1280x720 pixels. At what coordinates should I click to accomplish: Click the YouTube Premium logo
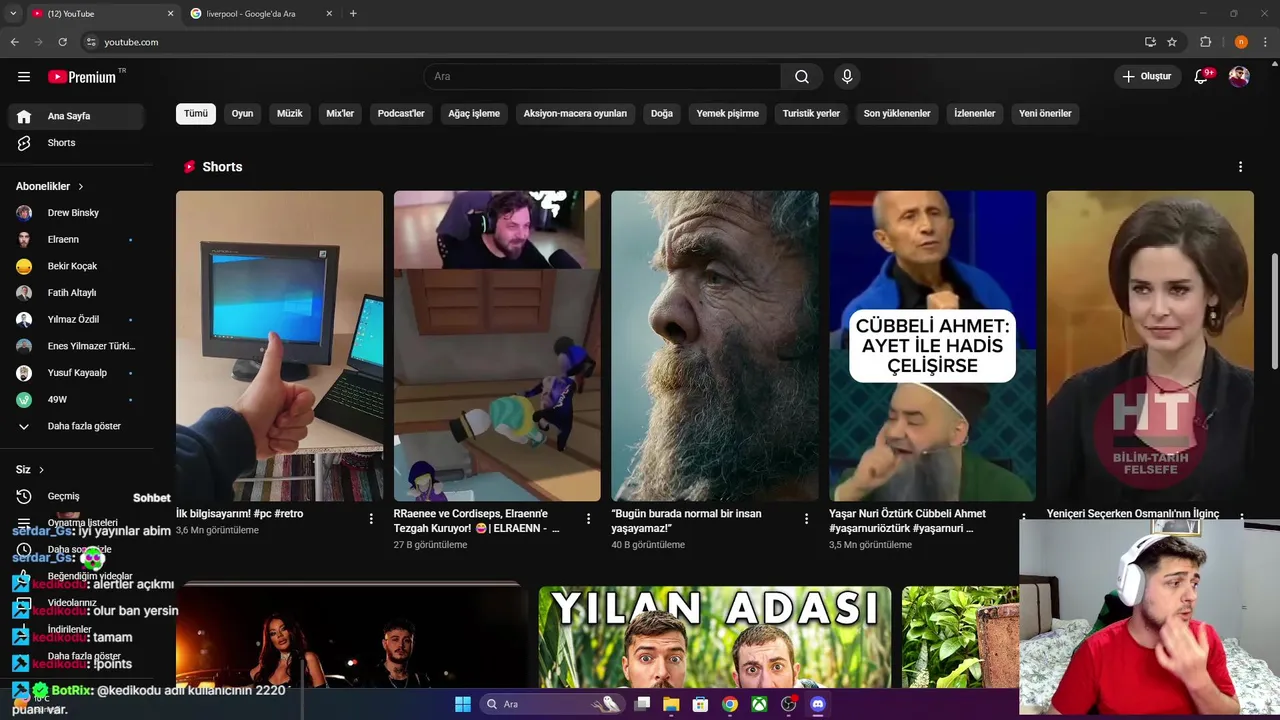click(x=82, y=77)
